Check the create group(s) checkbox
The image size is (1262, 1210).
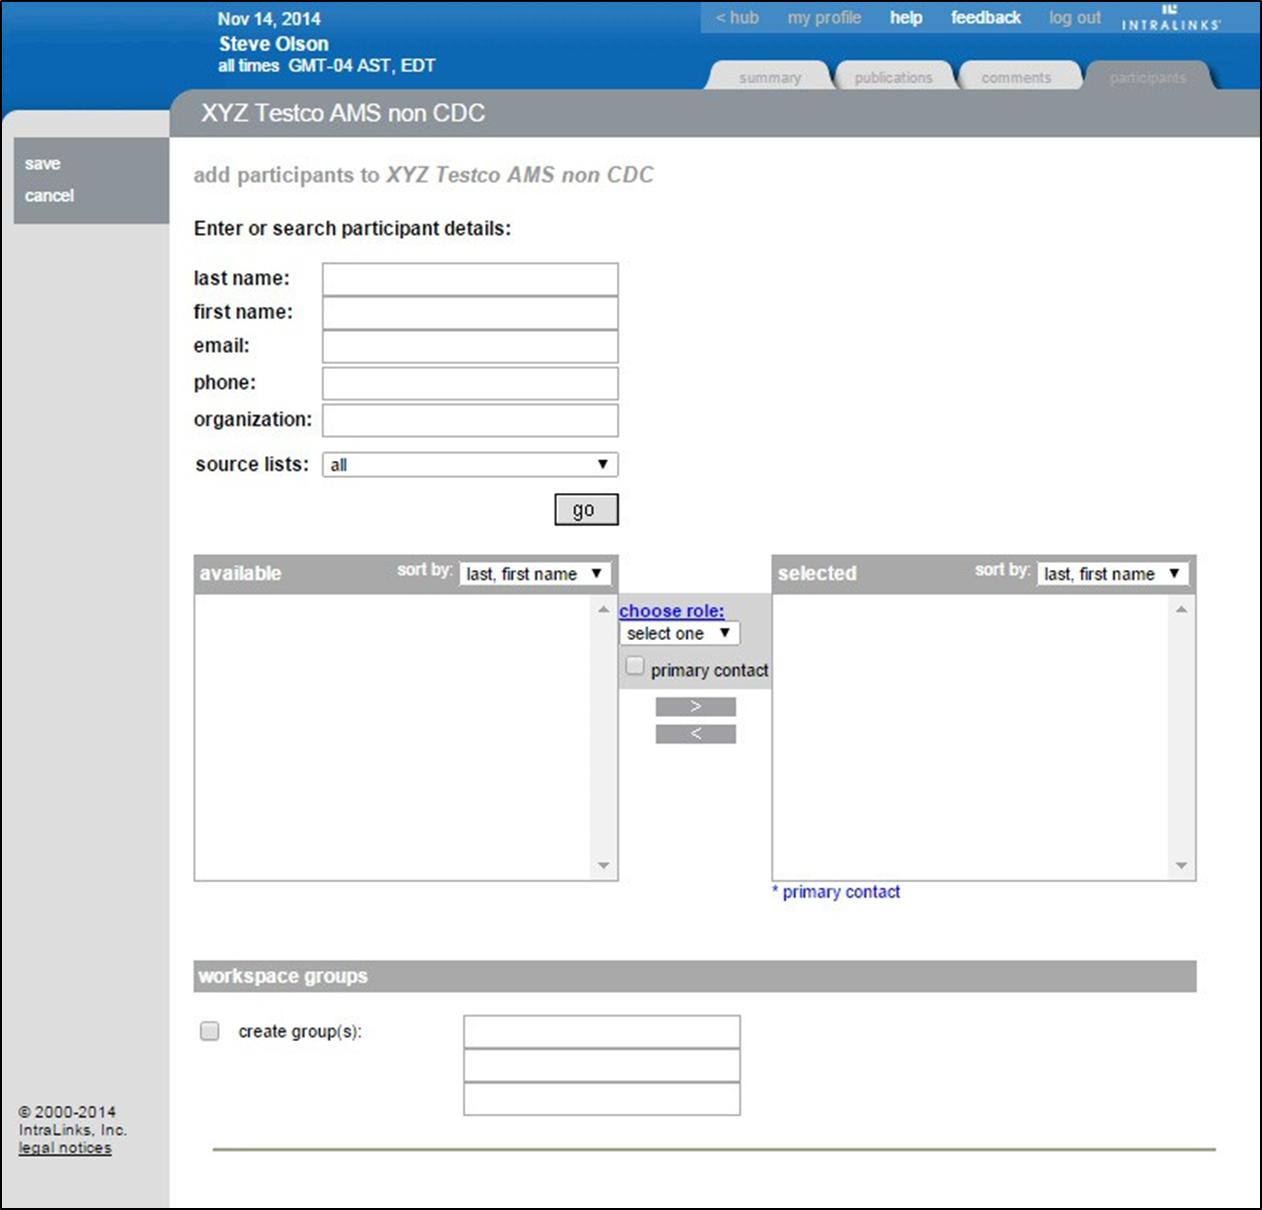(x=209, y=1031)
